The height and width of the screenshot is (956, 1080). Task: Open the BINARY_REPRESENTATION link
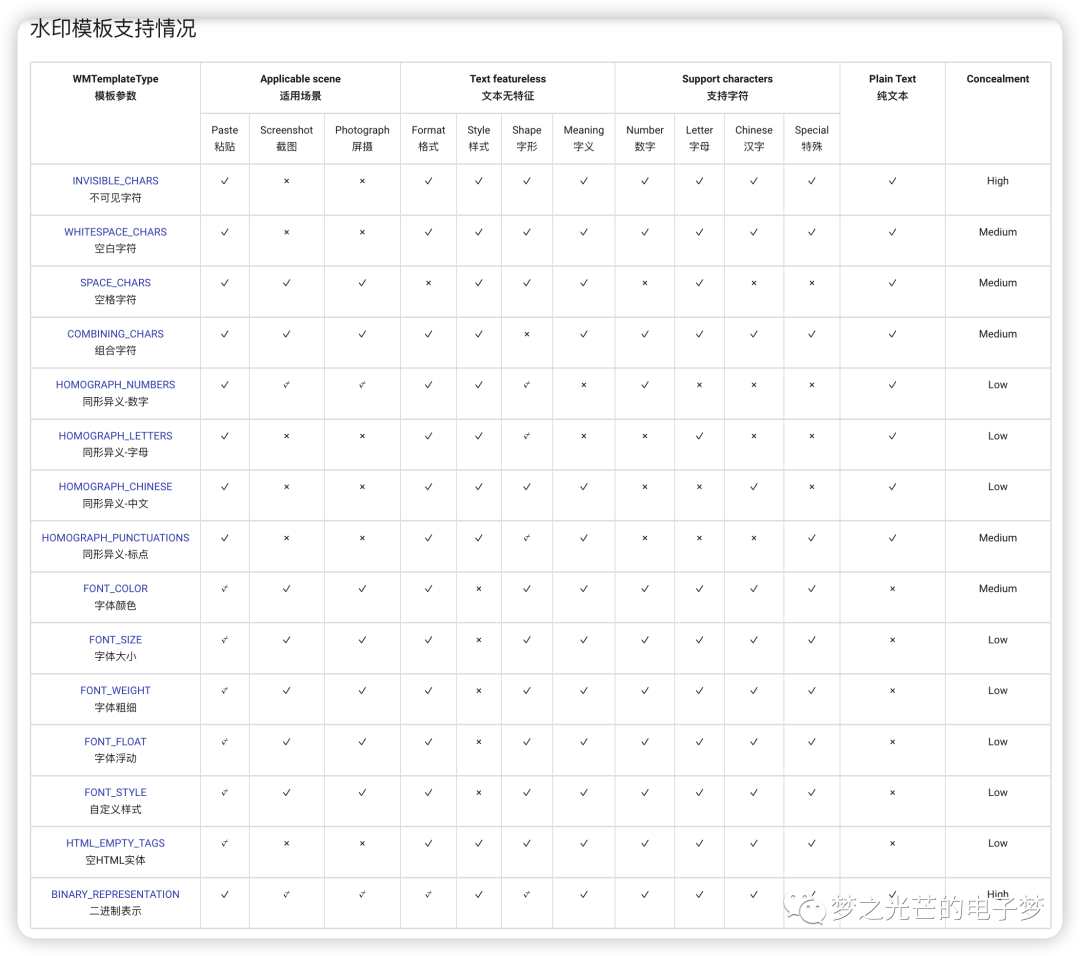115,895
